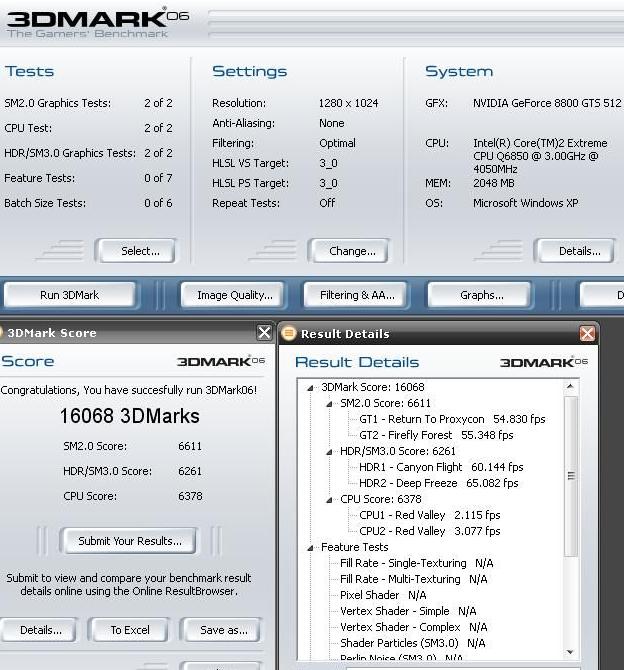Viewport: 624px width, 670px height.
Task: Select Shader Particles (SM3.0) row
Action: [x=412, y=643]
